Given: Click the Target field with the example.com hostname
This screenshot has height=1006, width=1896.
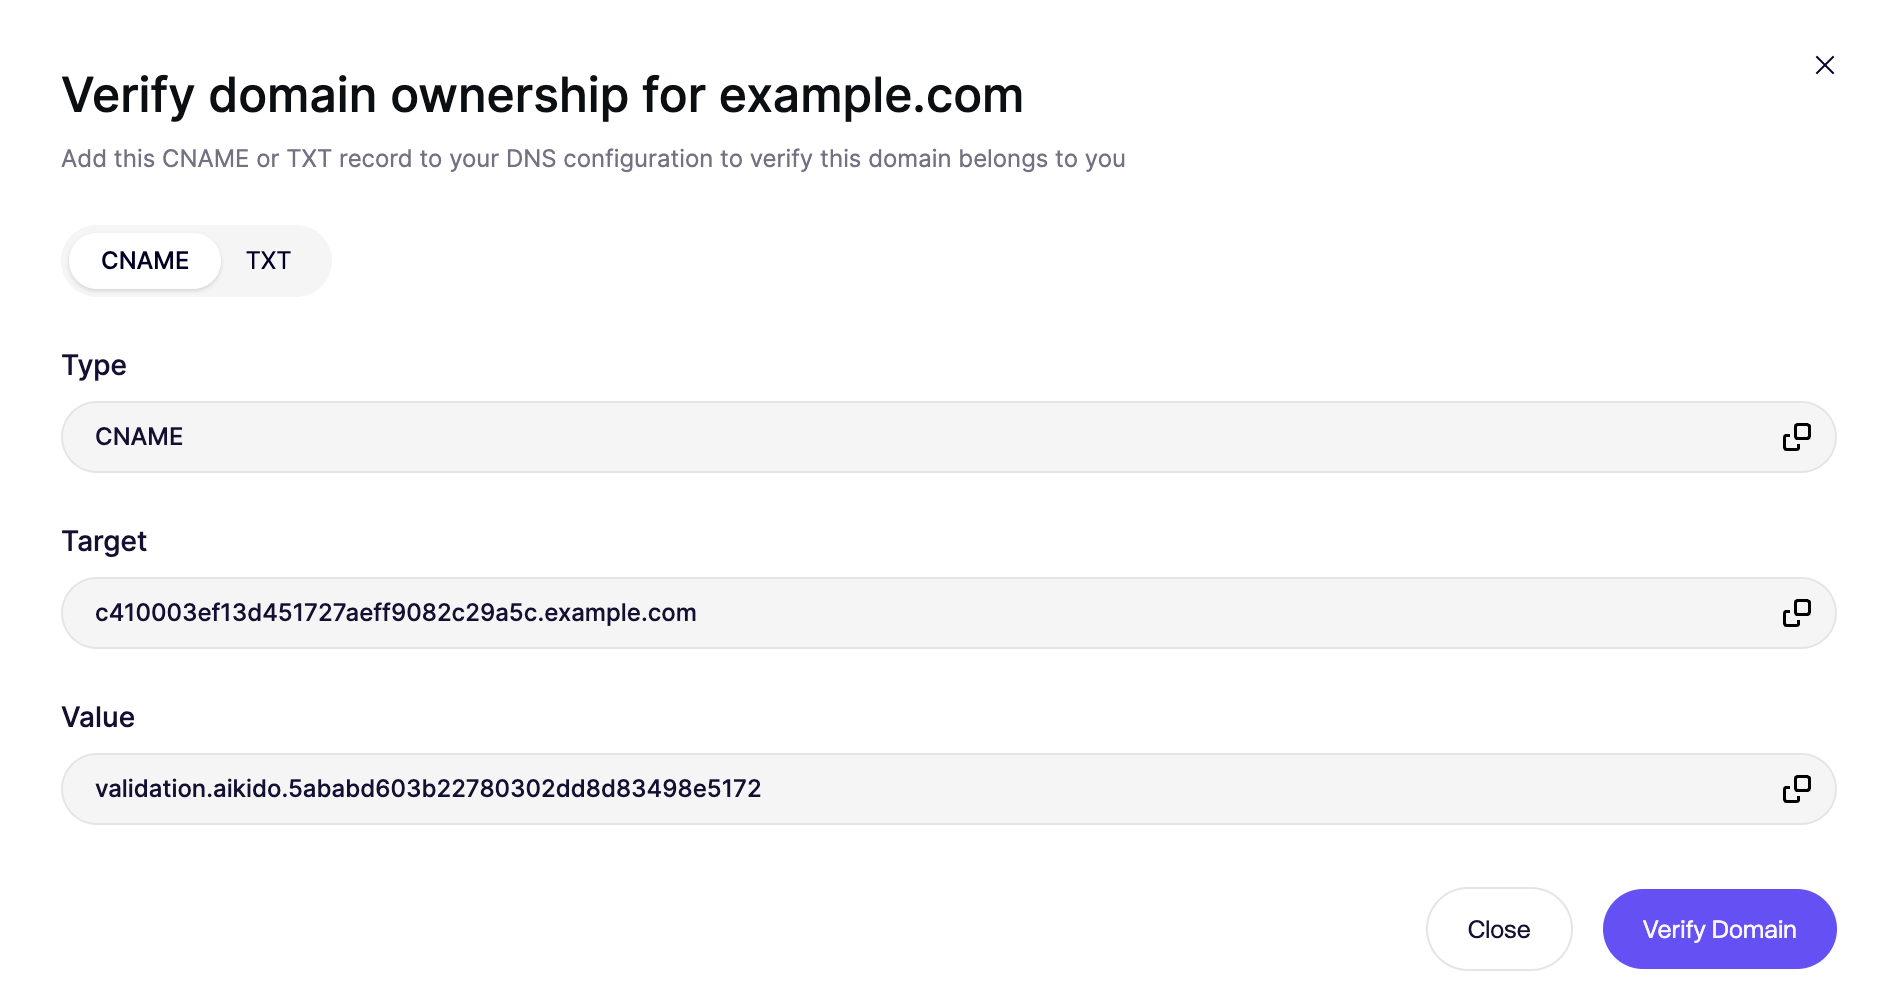Looking at the screenshot, I should [x=900, y=613].
